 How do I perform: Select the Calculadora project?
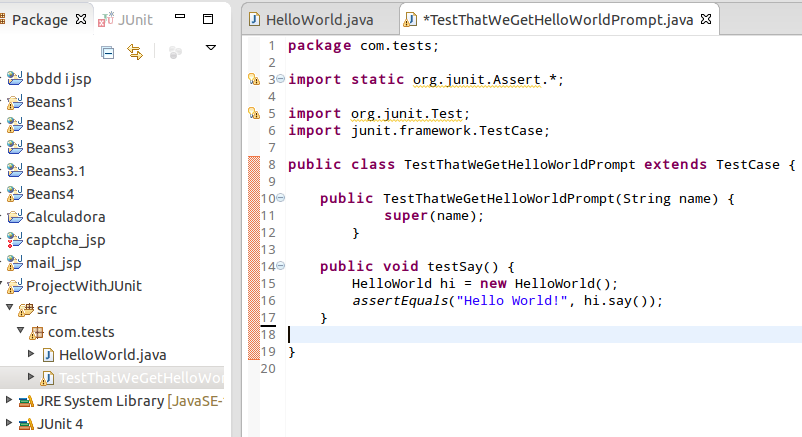(65, 217)
